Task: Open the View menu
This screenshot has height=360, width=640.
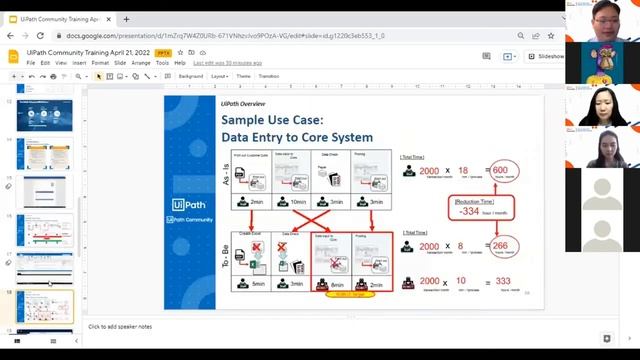Action: click(61, 63)
